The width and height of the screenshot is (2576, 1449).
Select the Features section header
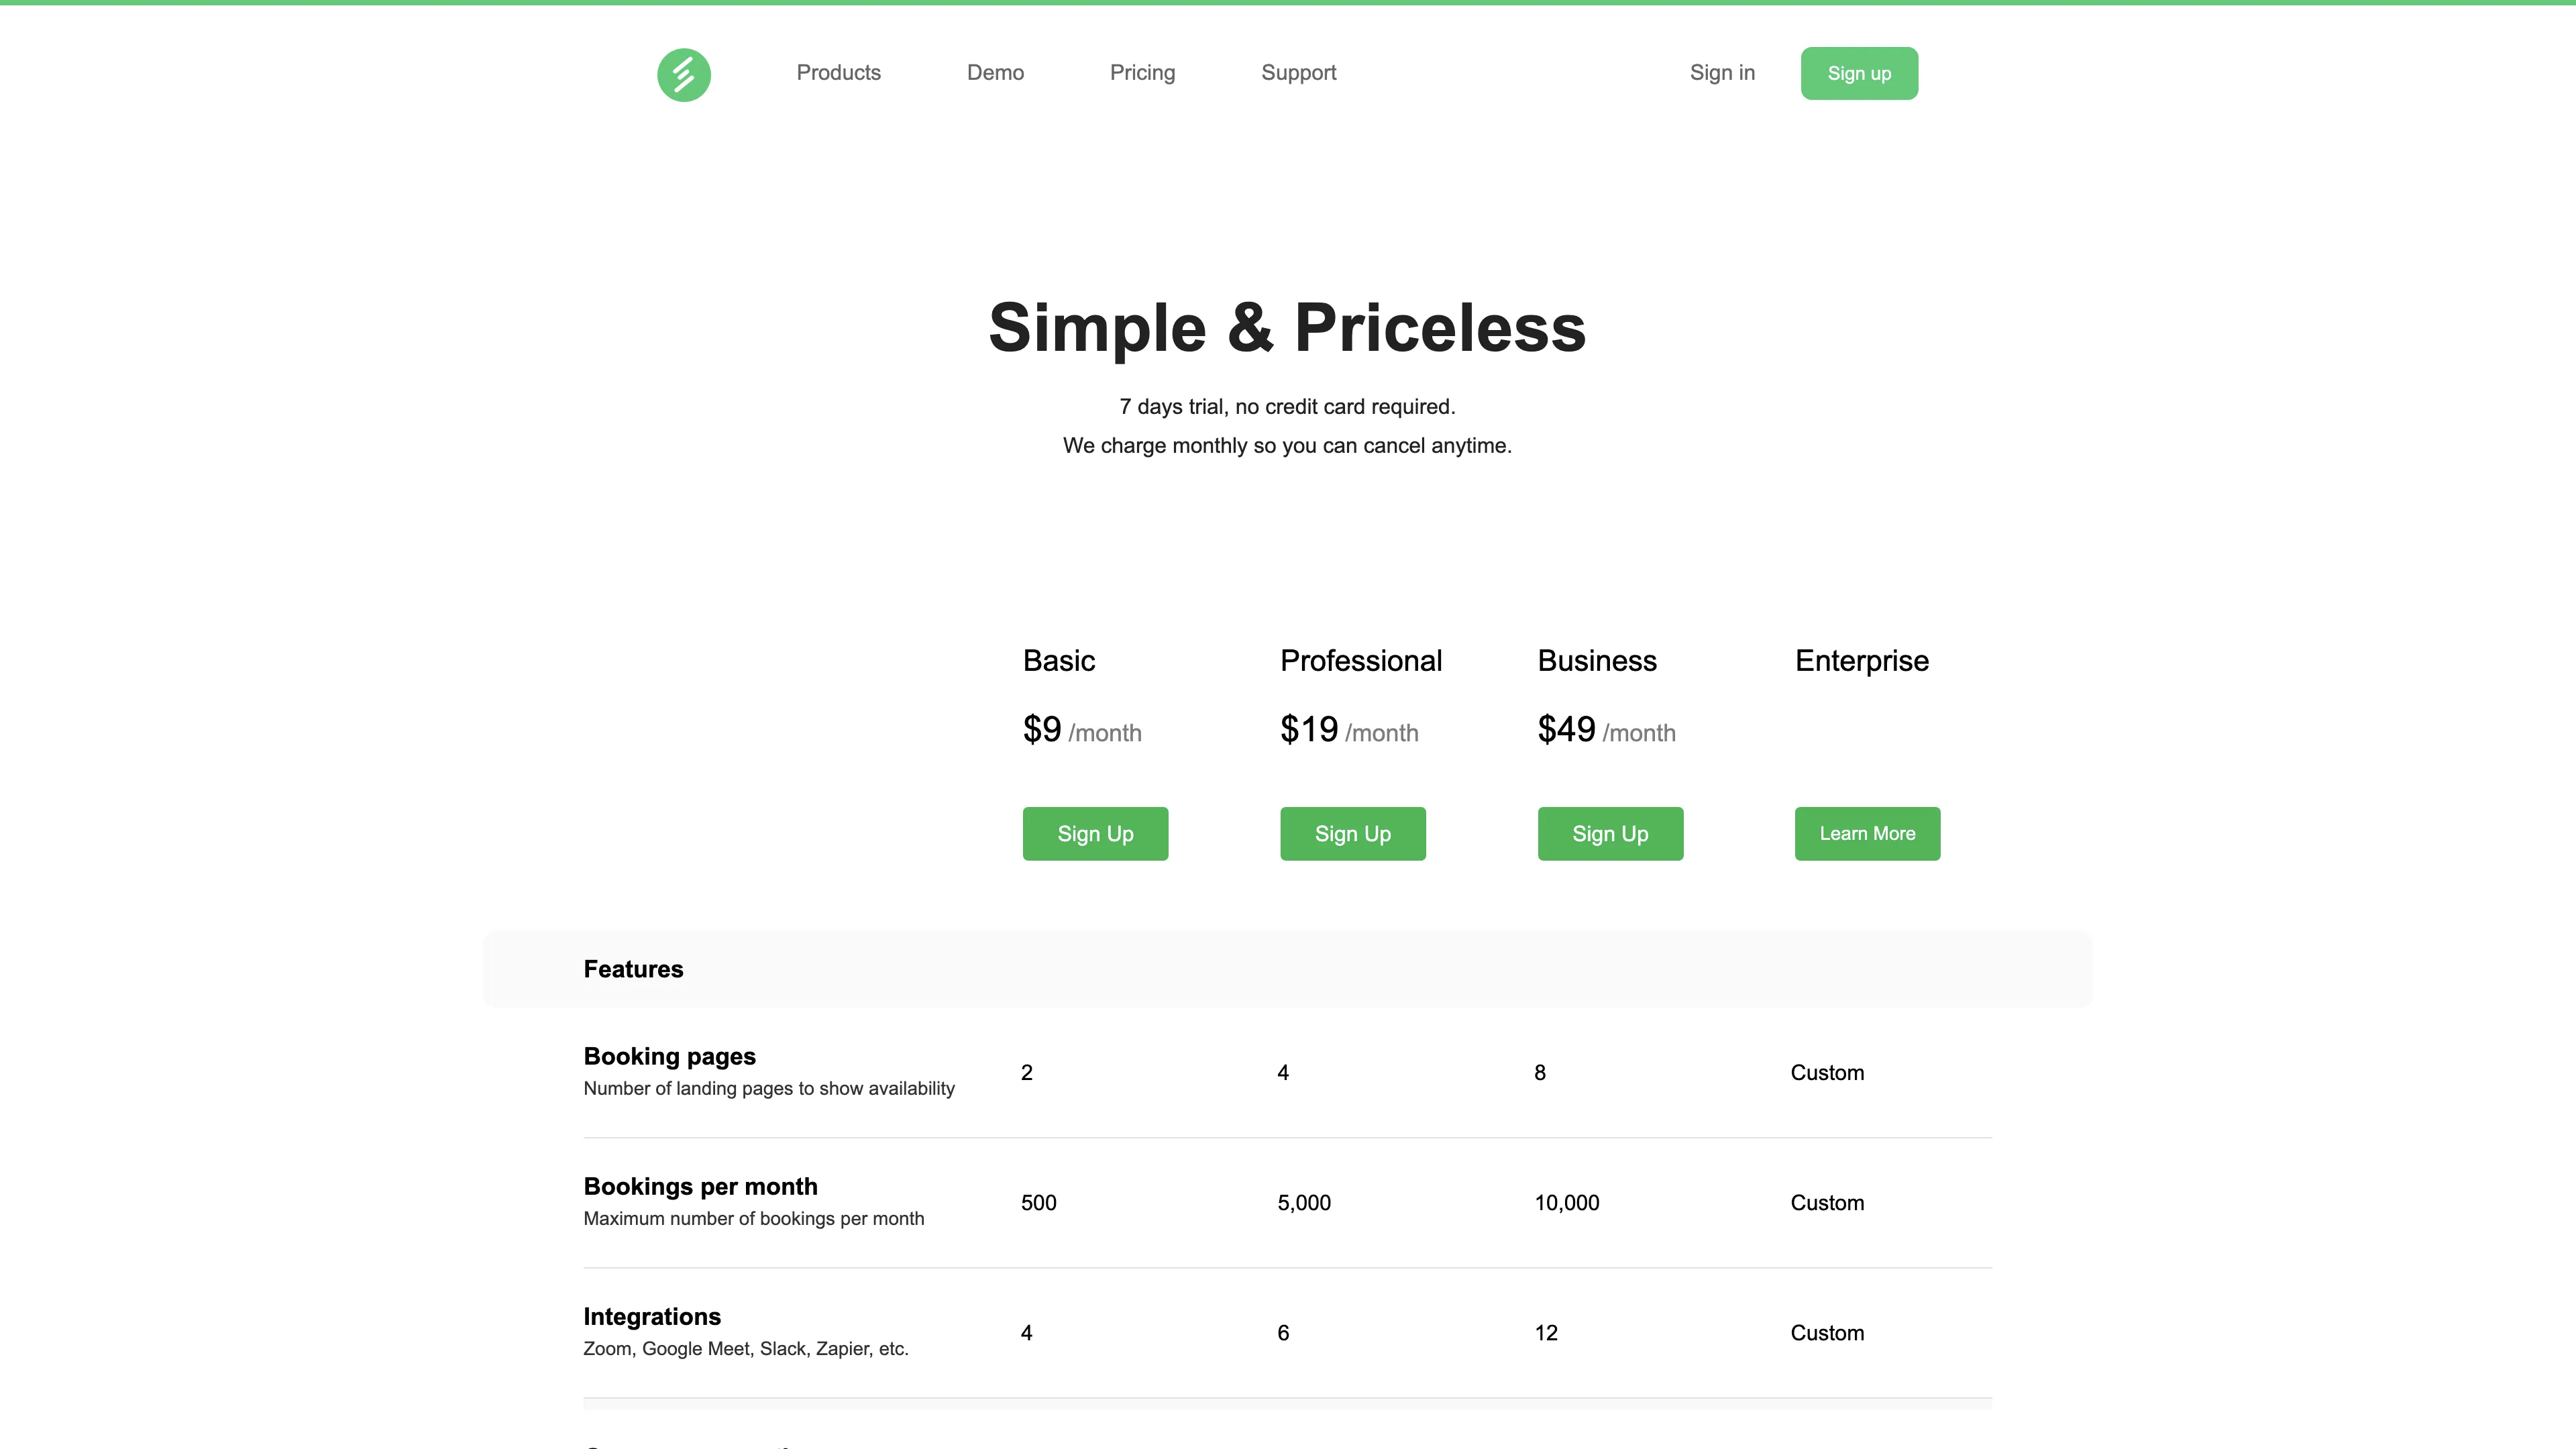tap(633, 969)
